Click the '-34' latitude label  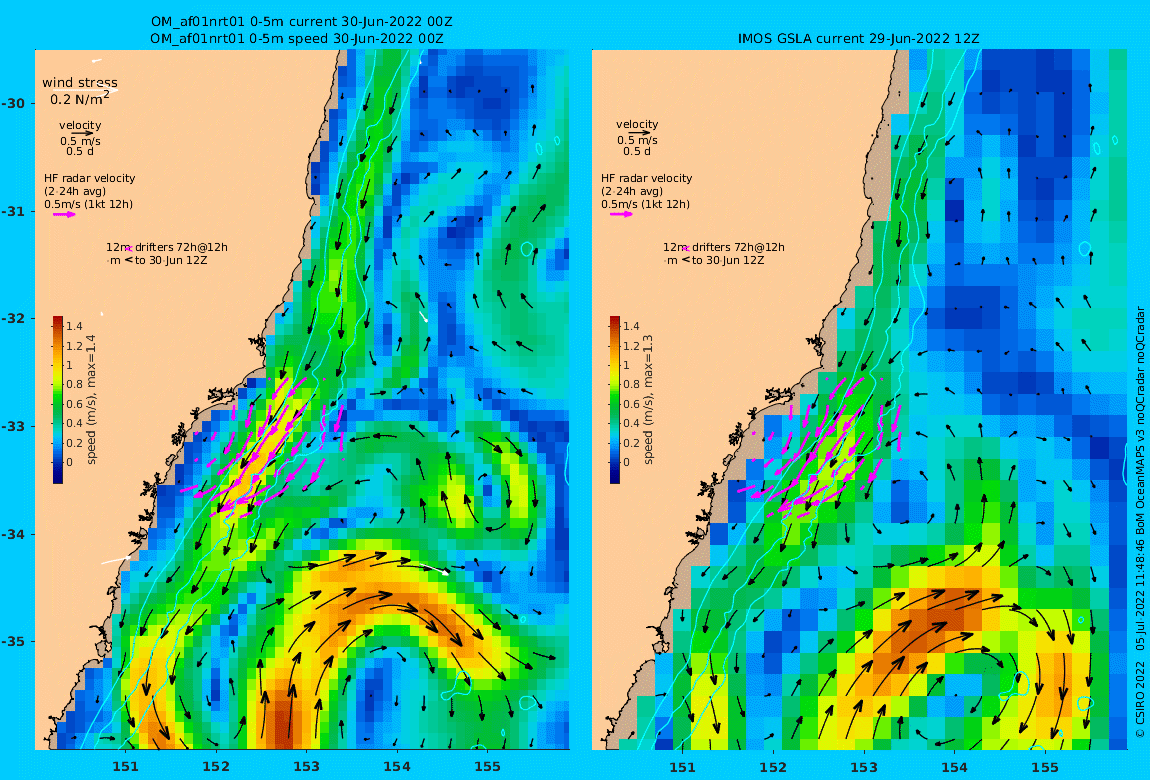[13, 534]
